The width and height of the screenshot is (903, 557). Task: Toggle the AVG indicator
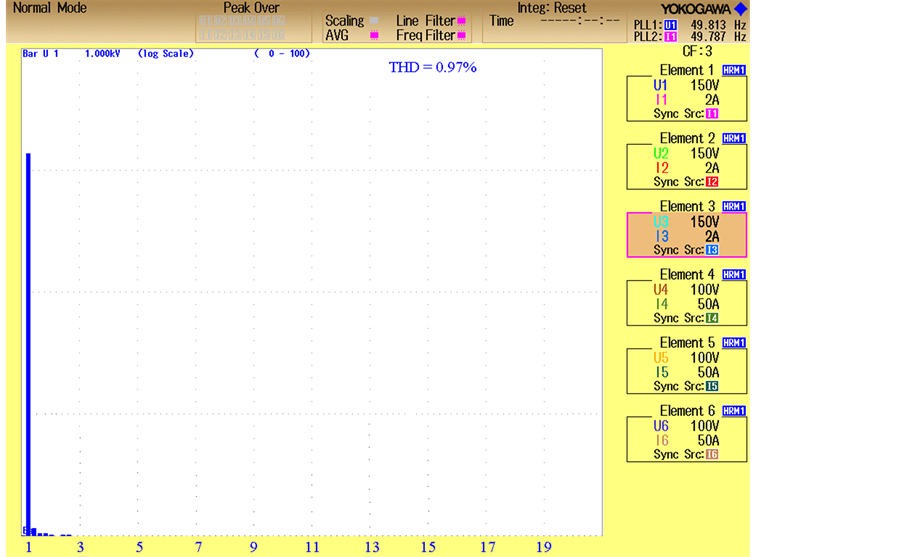374,35
